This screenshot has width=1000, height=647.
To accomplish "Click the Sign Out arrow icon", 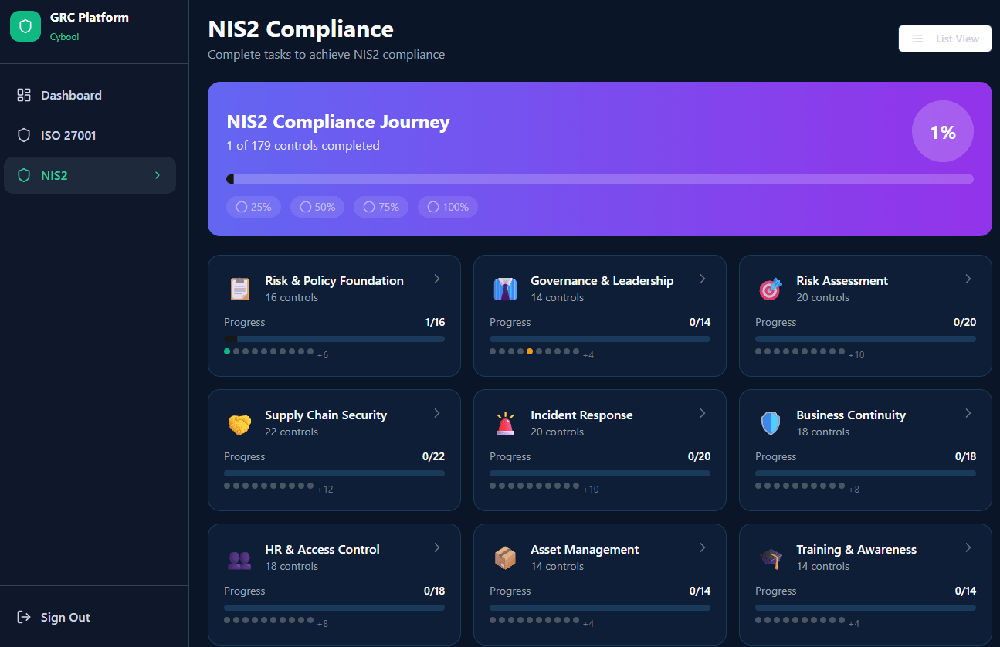I will pyautogui.click(x=24, y=617).
